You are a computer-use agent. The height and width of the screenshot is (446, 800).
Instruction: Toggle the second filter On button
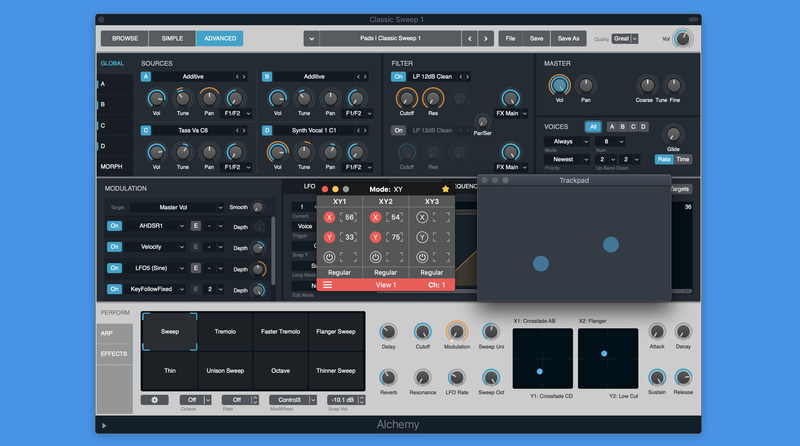(x=398, y=131)
